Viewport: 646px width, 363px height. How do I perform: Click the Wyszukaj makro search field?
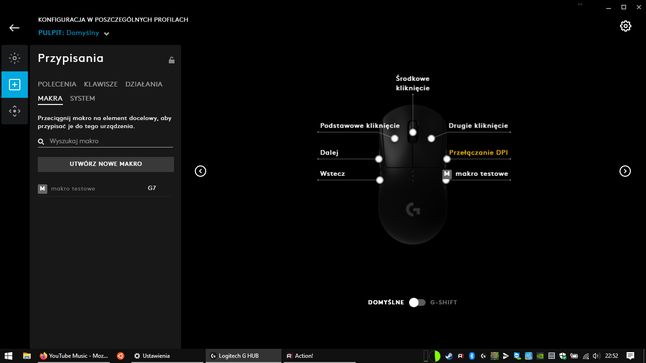click(106, 141)
